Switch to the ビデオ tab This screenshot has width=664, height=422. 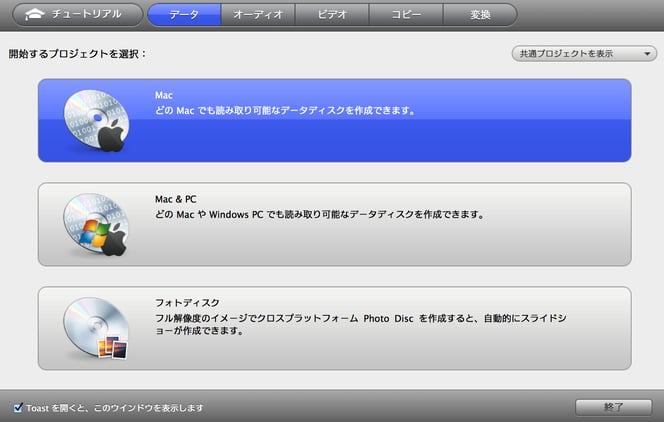coord(332,15)
